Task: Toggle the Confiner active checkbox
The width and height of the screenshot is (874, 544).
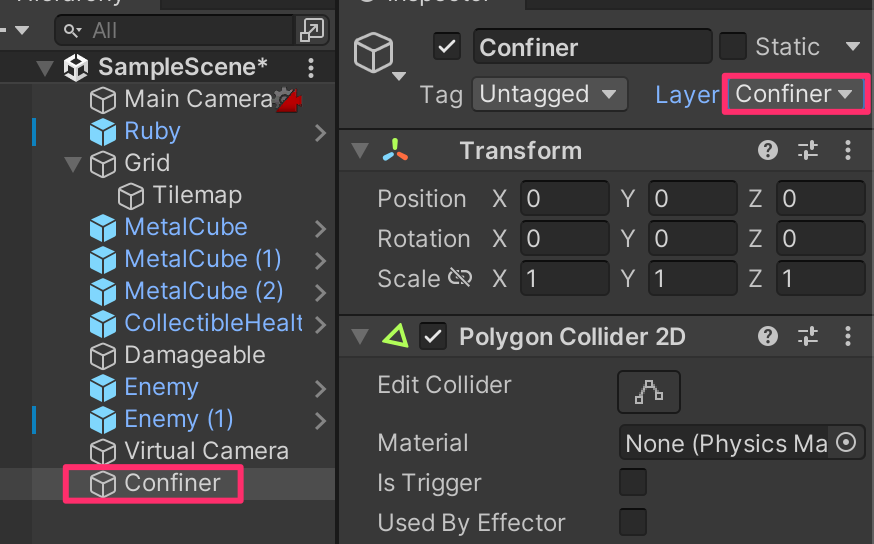Action: 447,47
